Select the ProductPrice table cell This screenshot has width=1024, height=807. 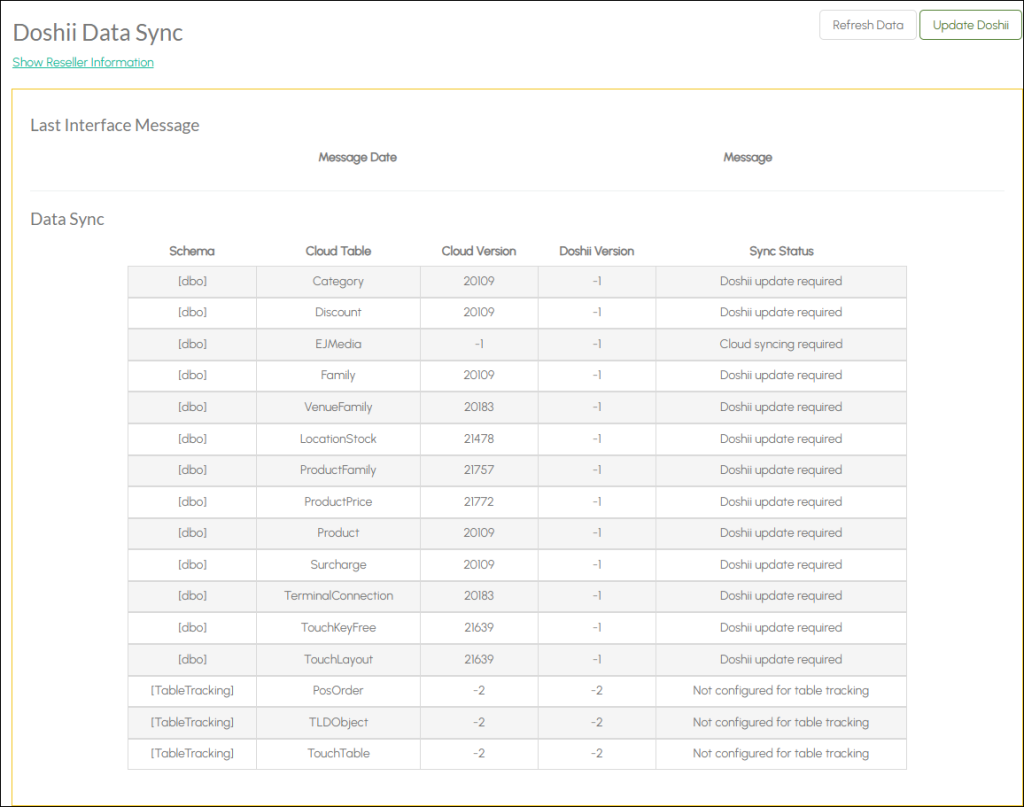(338, 502)
